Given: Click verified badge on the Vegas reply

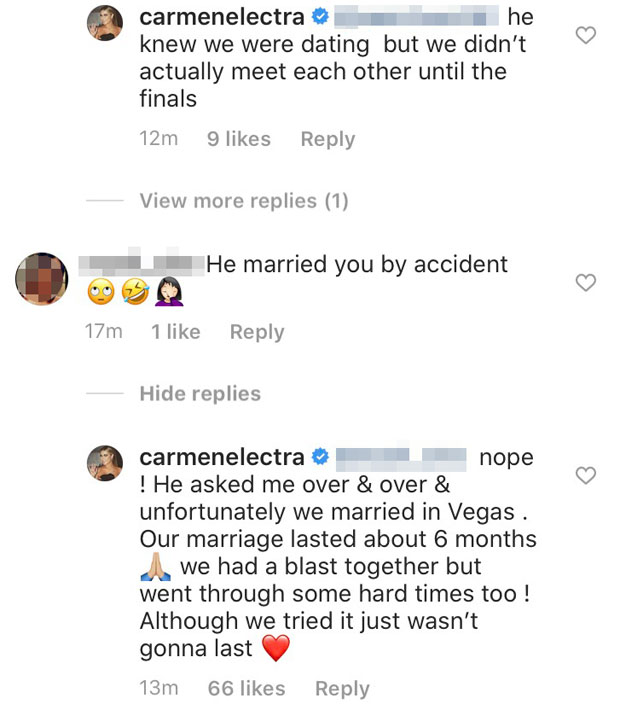Looking at the screenshot, I should (x=320, y=458).
